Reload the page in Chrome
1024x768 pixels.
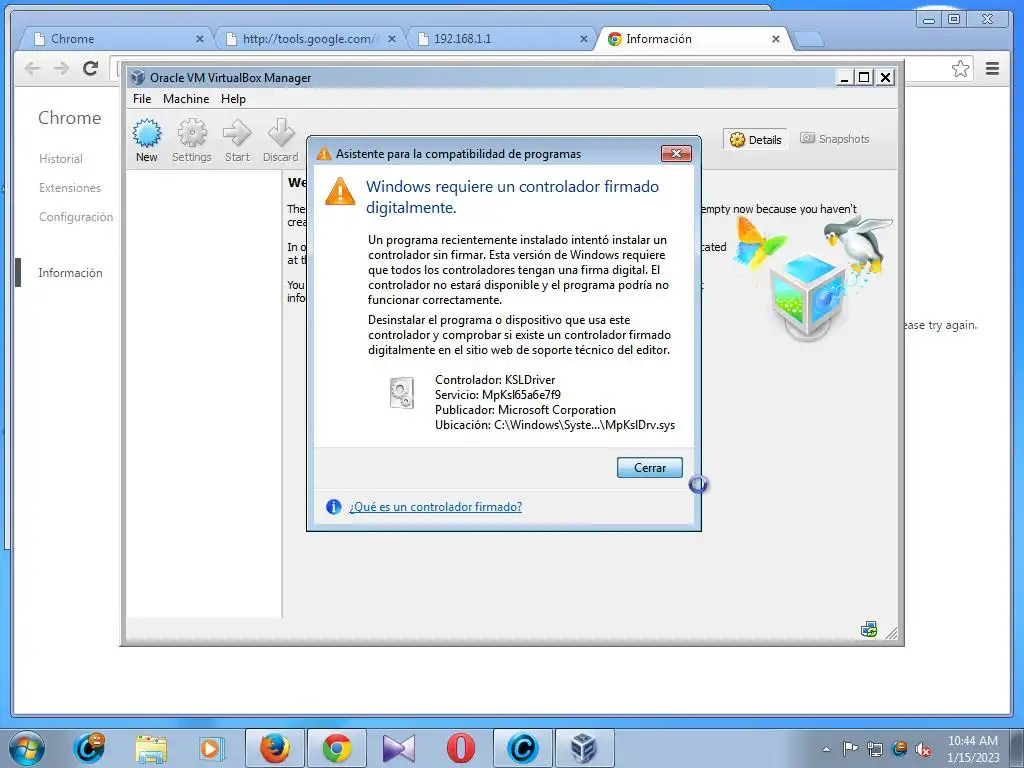coord(91,69)
